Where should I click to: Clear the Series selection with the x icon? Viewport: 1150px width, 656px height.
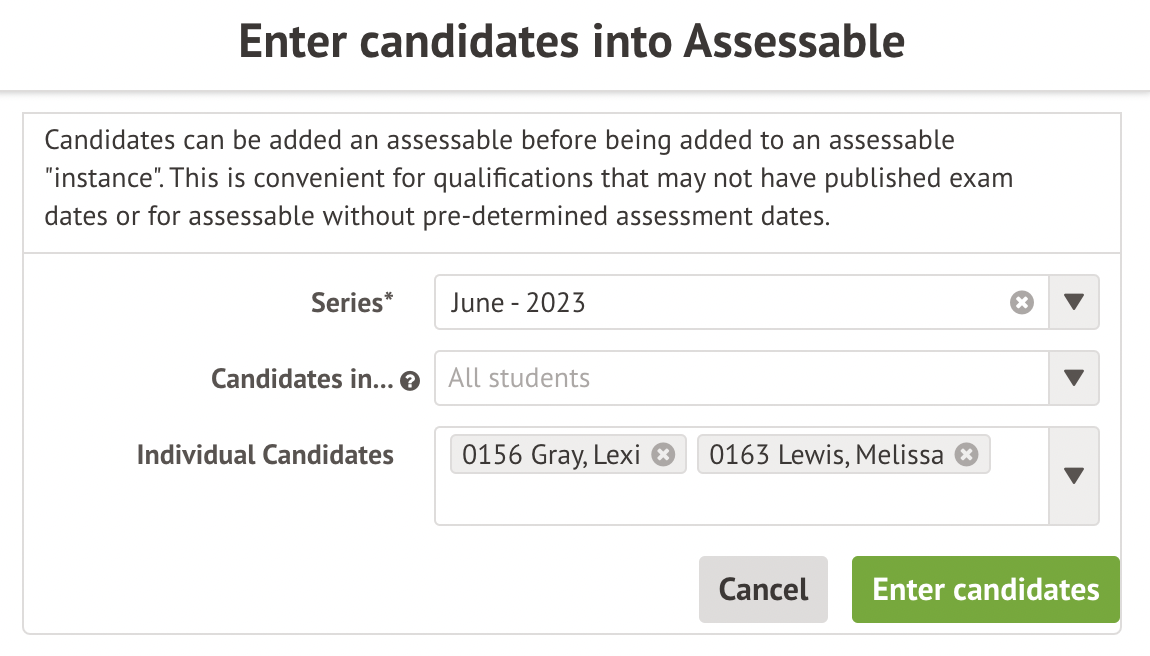(x=1021, y=302)
